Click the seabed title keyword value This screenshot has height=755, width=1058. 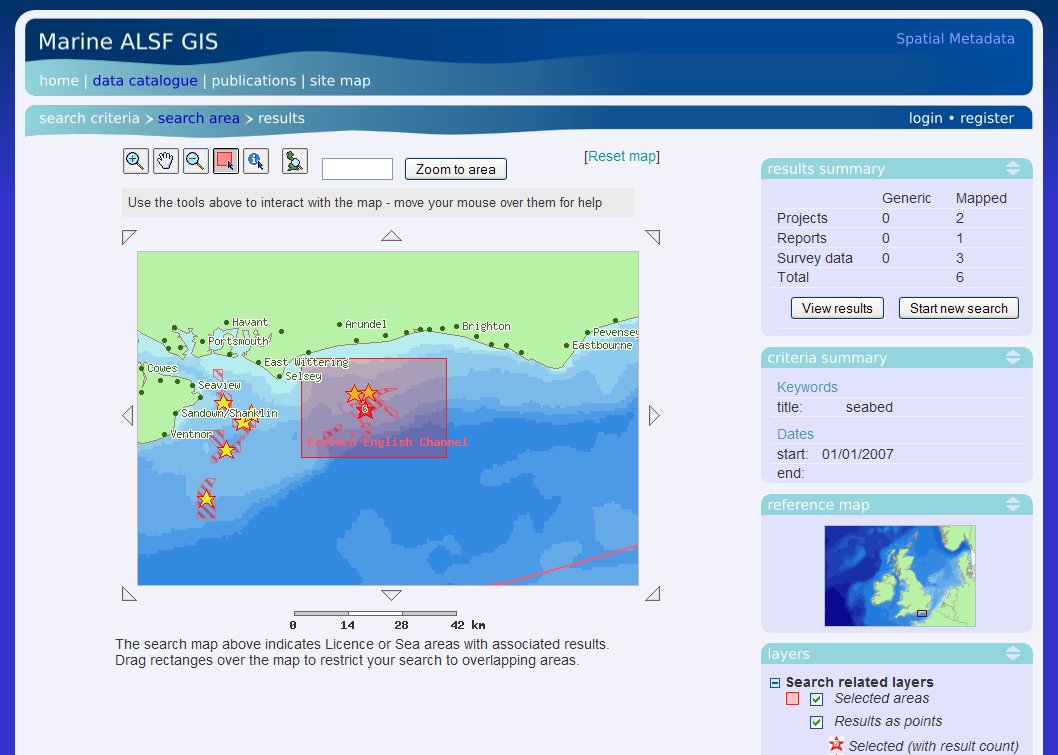[x=869, y=408]
